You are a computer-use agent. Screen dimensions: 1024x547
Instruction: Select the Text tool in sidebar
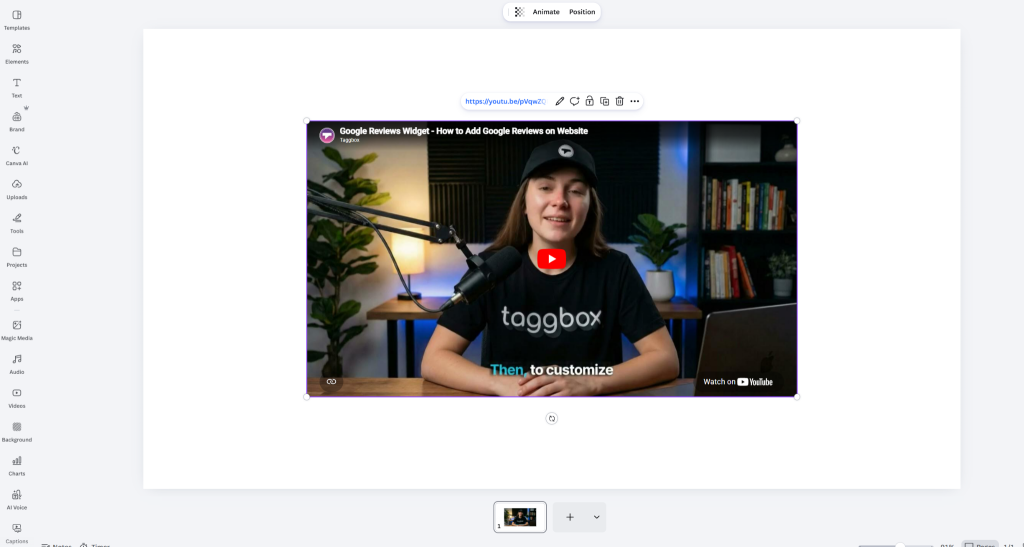coord(17,87)
